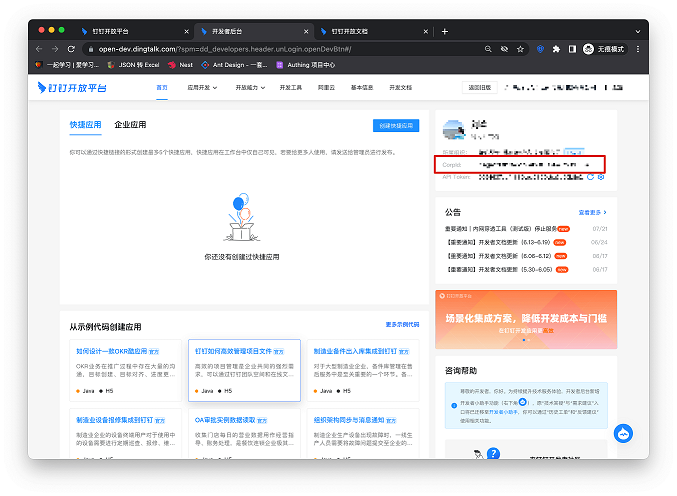
Task: Refresh the API Token with the reload icon
Action: 591,177
